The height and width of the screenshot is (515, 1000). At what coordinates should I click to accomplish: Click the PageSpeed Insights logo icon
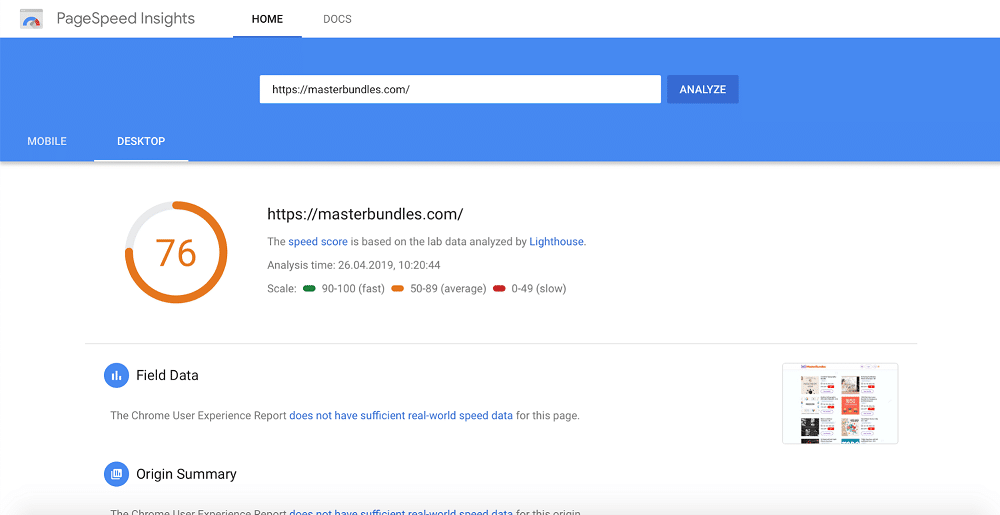pos(31,19)
